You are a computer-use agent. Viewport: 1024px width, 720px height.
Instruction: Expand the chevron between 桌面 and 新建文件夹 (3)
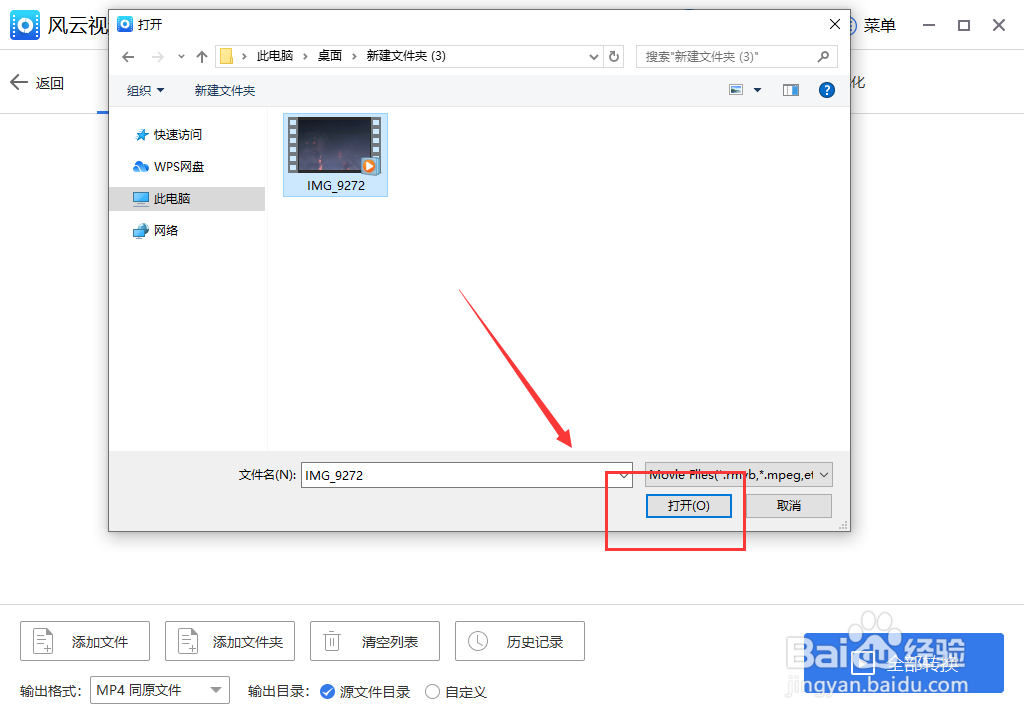click(355, 57)
